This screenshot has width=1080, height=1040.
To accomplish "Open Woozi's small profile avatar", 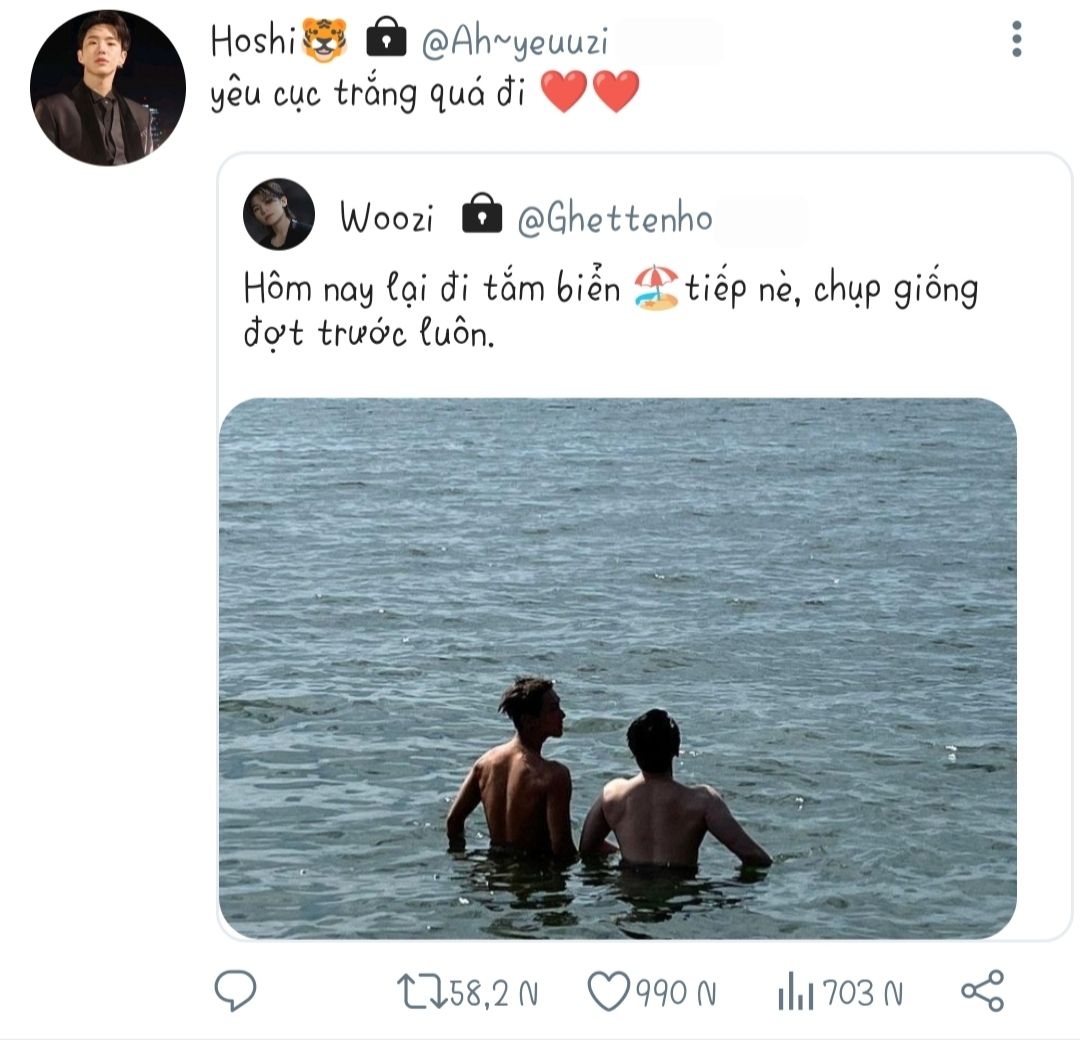I will coord(279,214).
